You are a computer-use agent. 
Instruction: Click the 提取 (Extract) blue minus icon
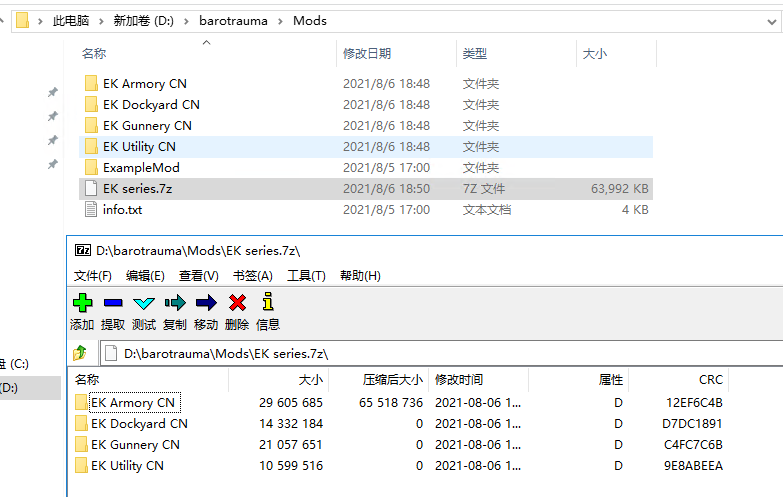(x=113, y=303)
